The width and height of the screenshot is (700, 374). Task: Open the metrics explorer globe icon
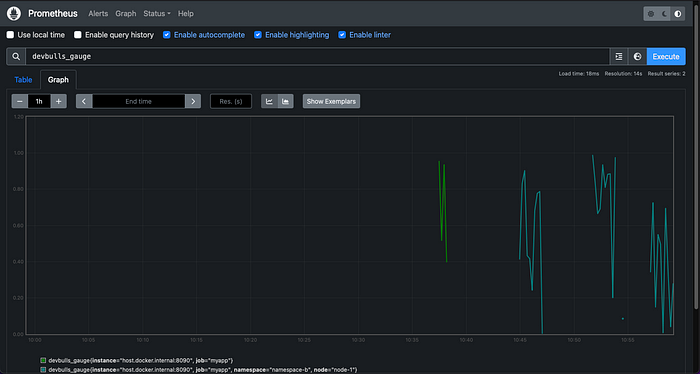(638, 57)
